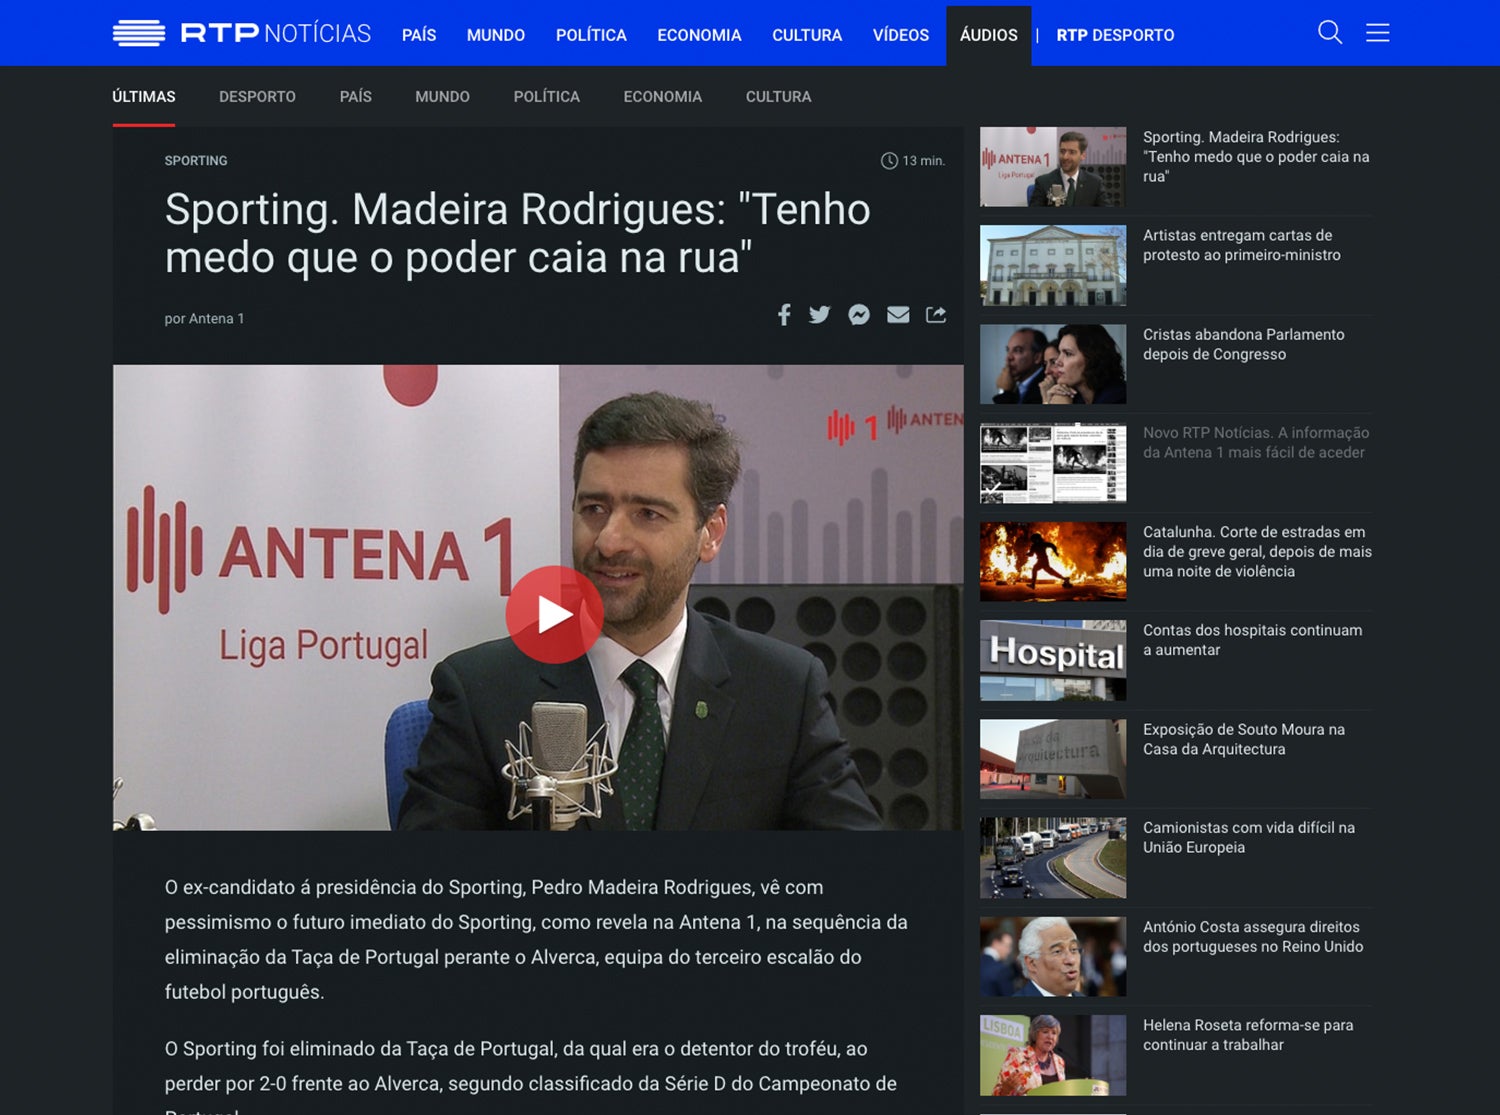
Task: Play the Madeira Rodrigues interview audio
Action: coord(553,614)
